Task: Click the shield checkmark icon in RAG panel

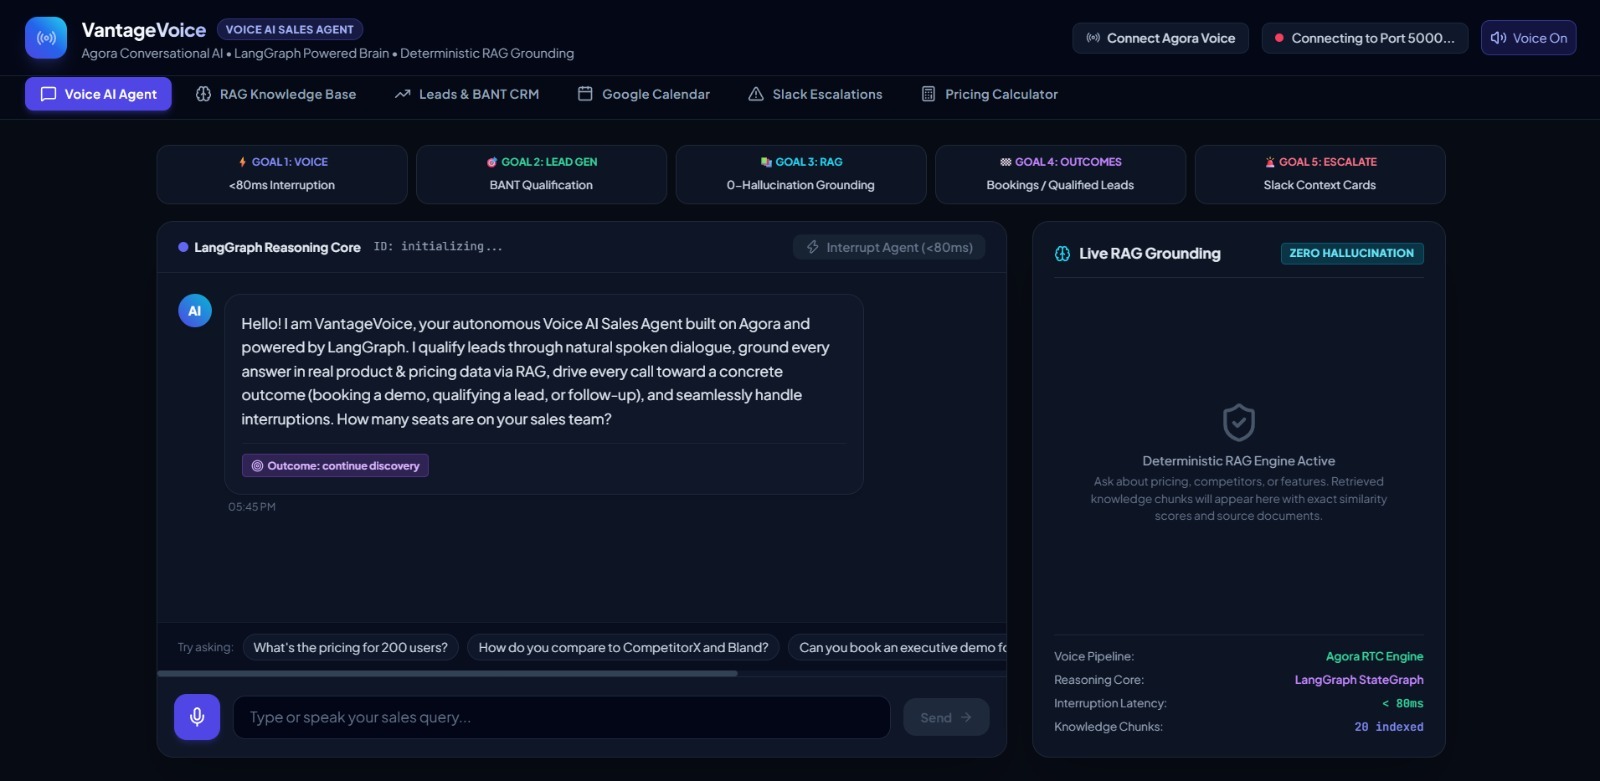Action: (1239, 423)
